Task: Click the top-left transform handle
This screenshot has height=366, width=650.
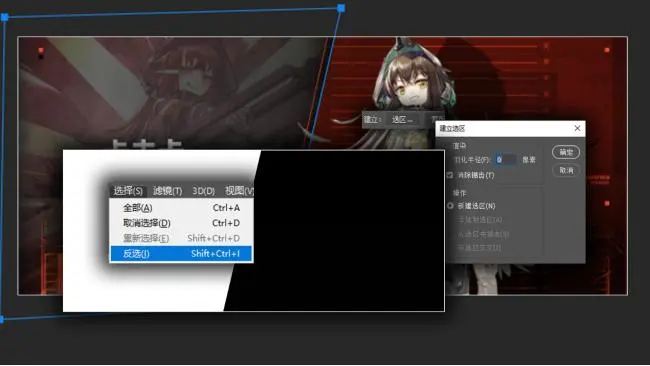Action: pyautogui.click(x=4, y=17)
